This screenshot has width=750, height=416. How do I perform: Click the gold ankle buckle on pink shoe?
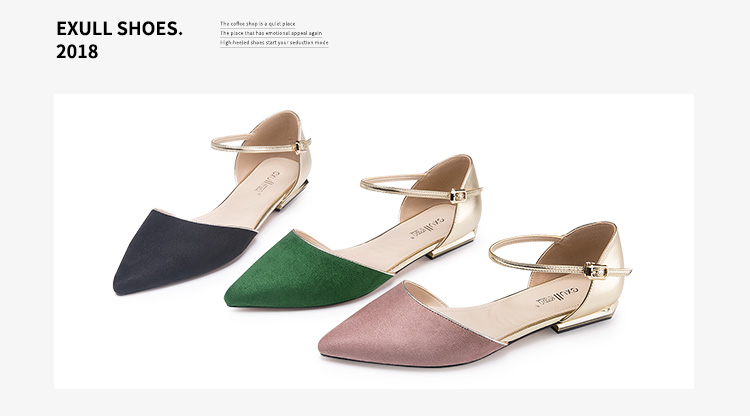click(596, 271)
